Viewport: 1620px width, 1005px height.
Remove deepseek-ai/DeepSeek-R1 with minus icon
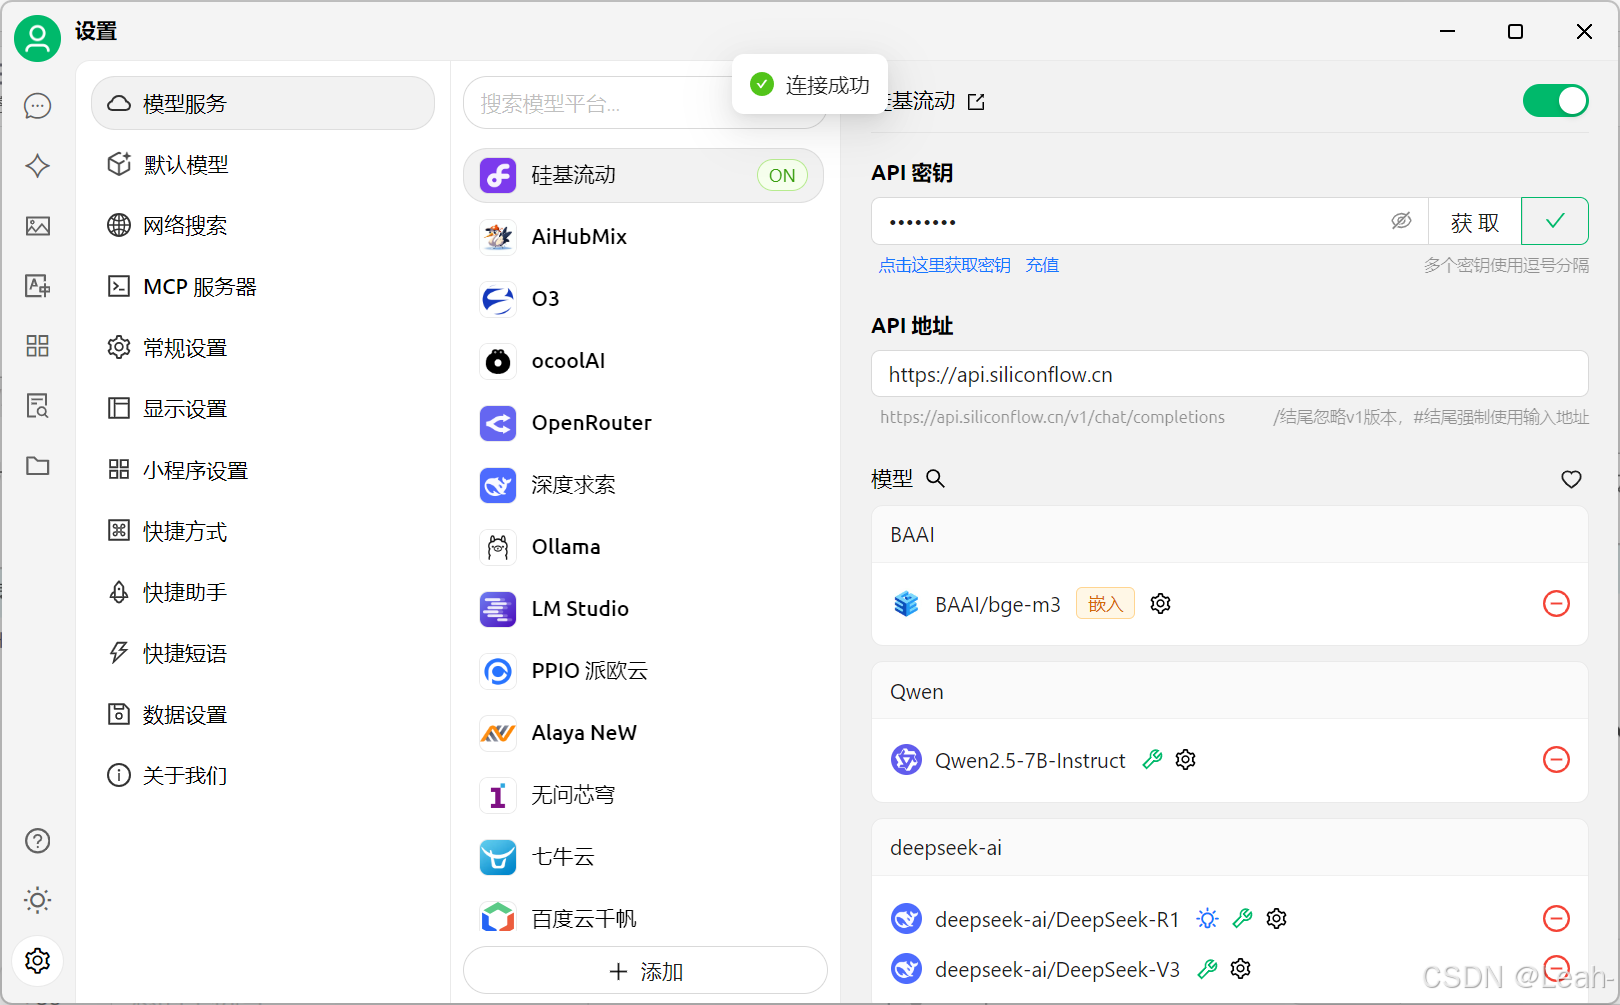click(x=1555, y=918)
